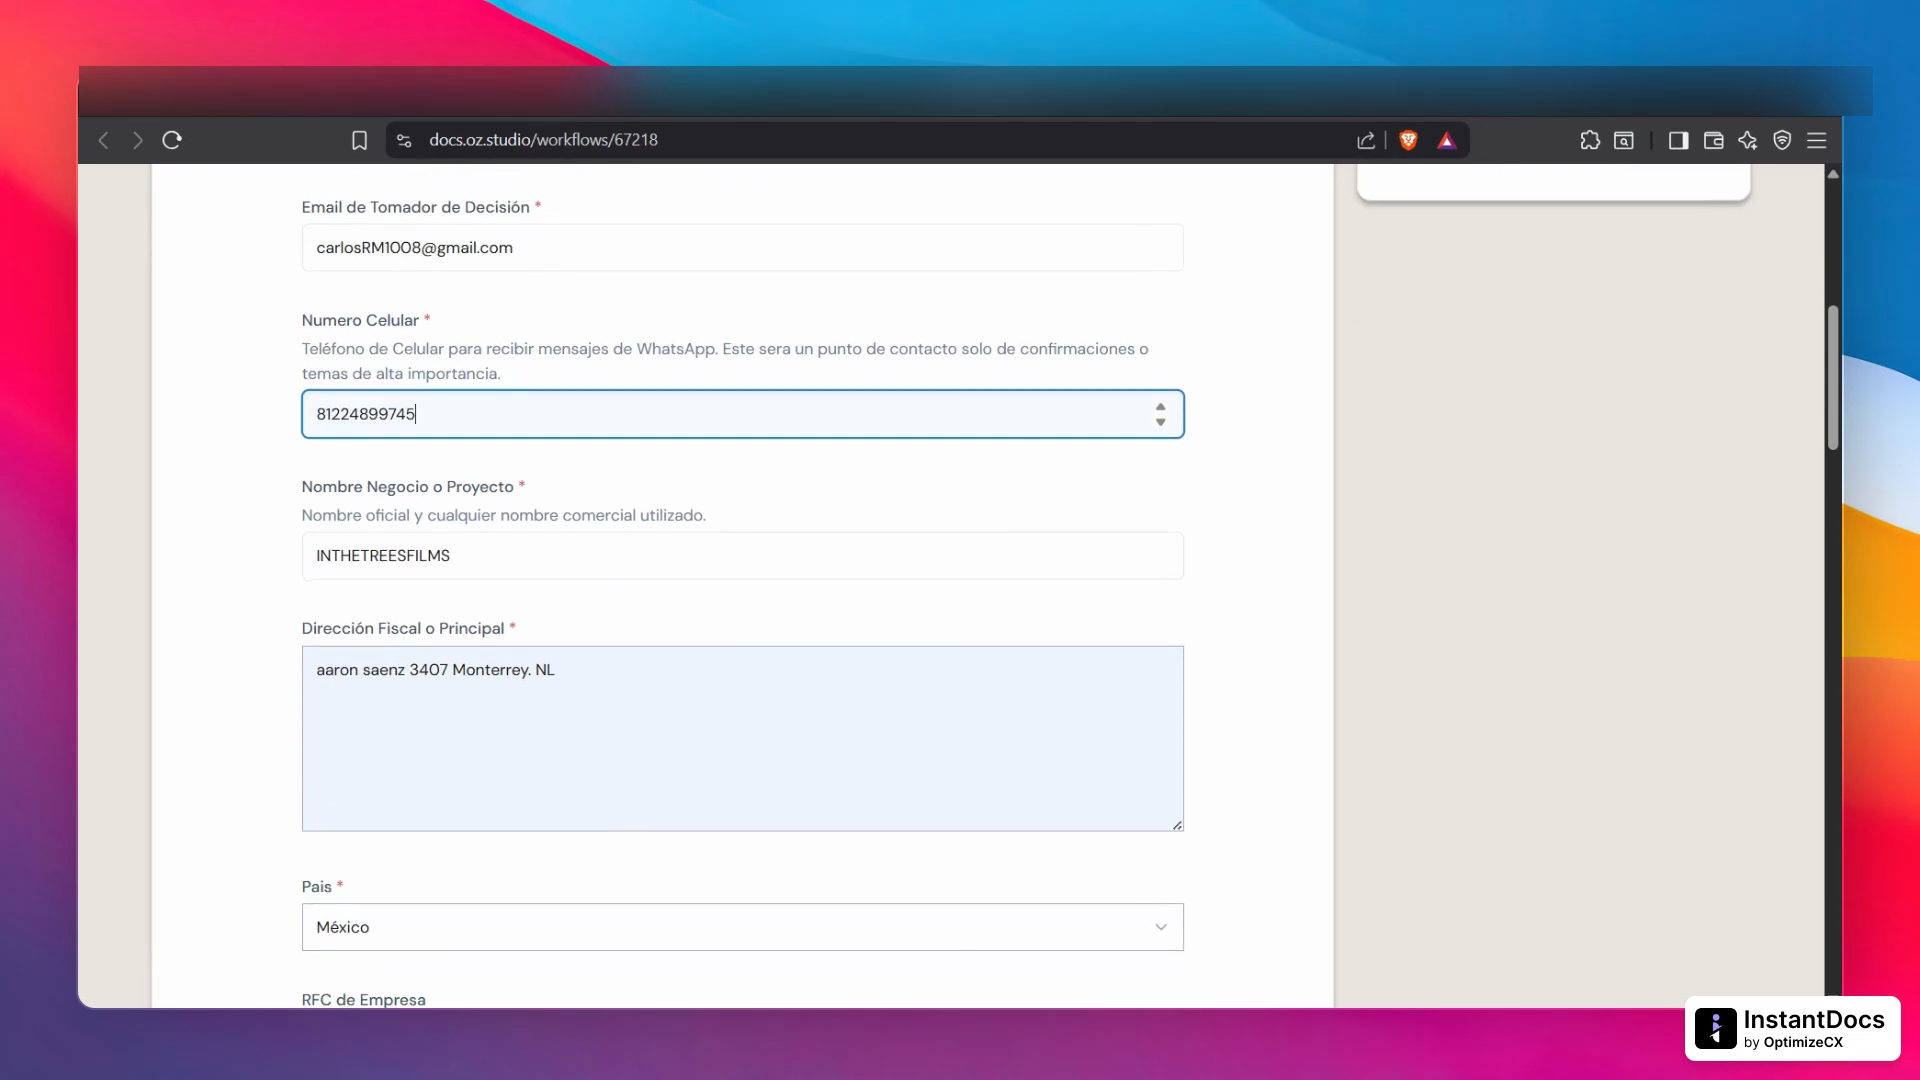Share this page via share icon
This screenshot has width=1920, height=1080.
click(1366, 140)
